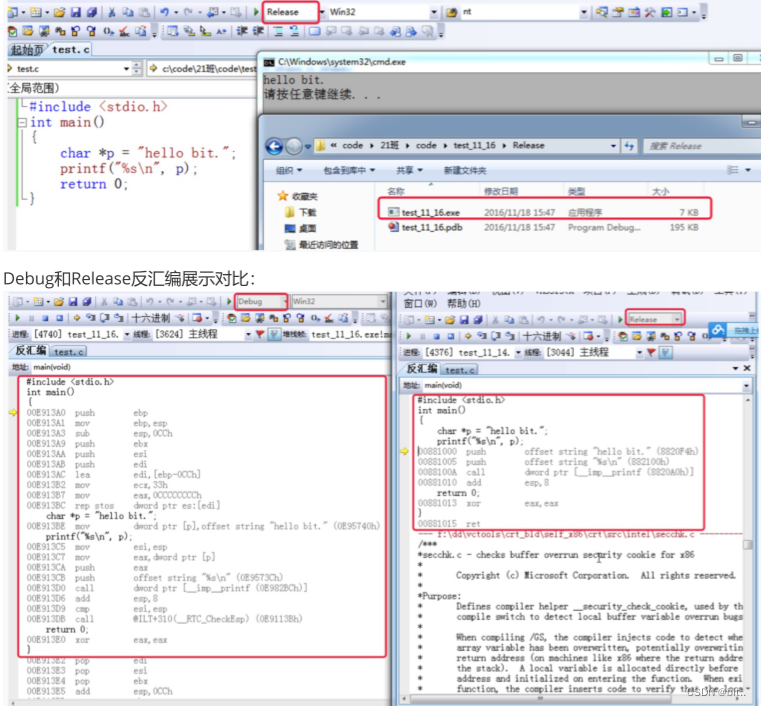Click 修改日期 column header in Explorer

point(501,191)
